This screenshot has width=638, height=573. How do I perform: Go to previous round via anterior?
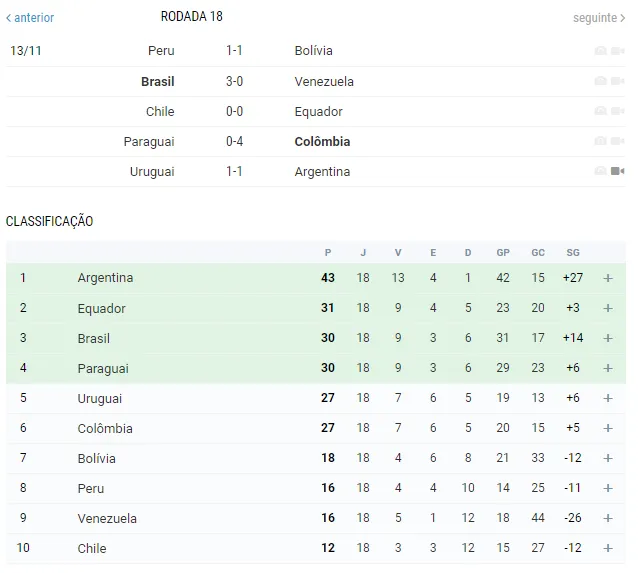coord(30,17)
